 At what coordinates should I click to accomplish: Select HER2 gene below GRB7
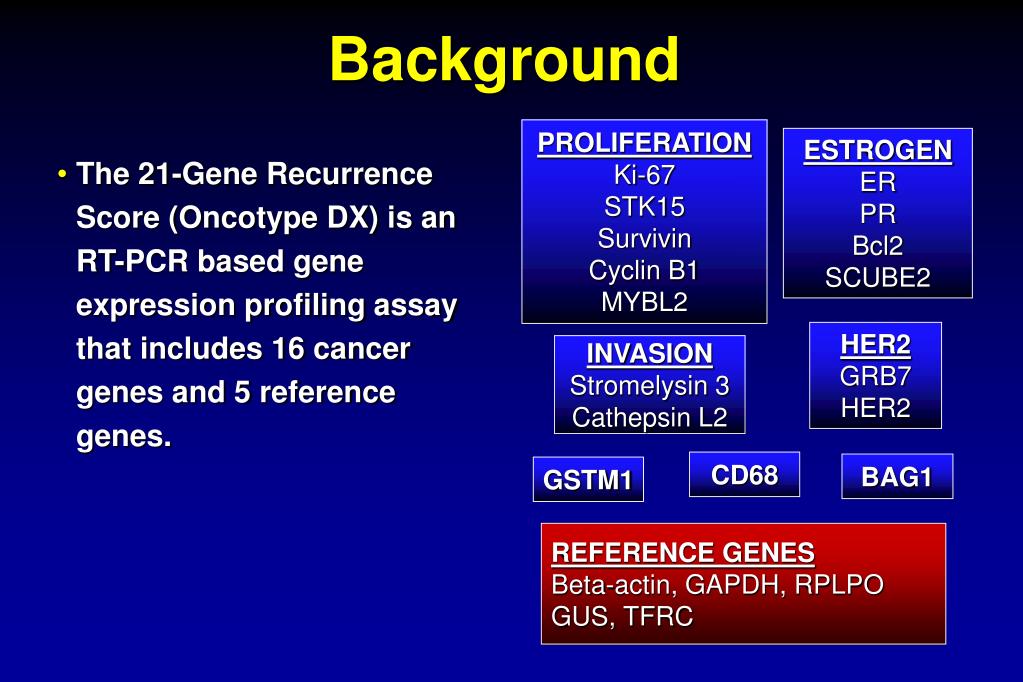[876, 409]
